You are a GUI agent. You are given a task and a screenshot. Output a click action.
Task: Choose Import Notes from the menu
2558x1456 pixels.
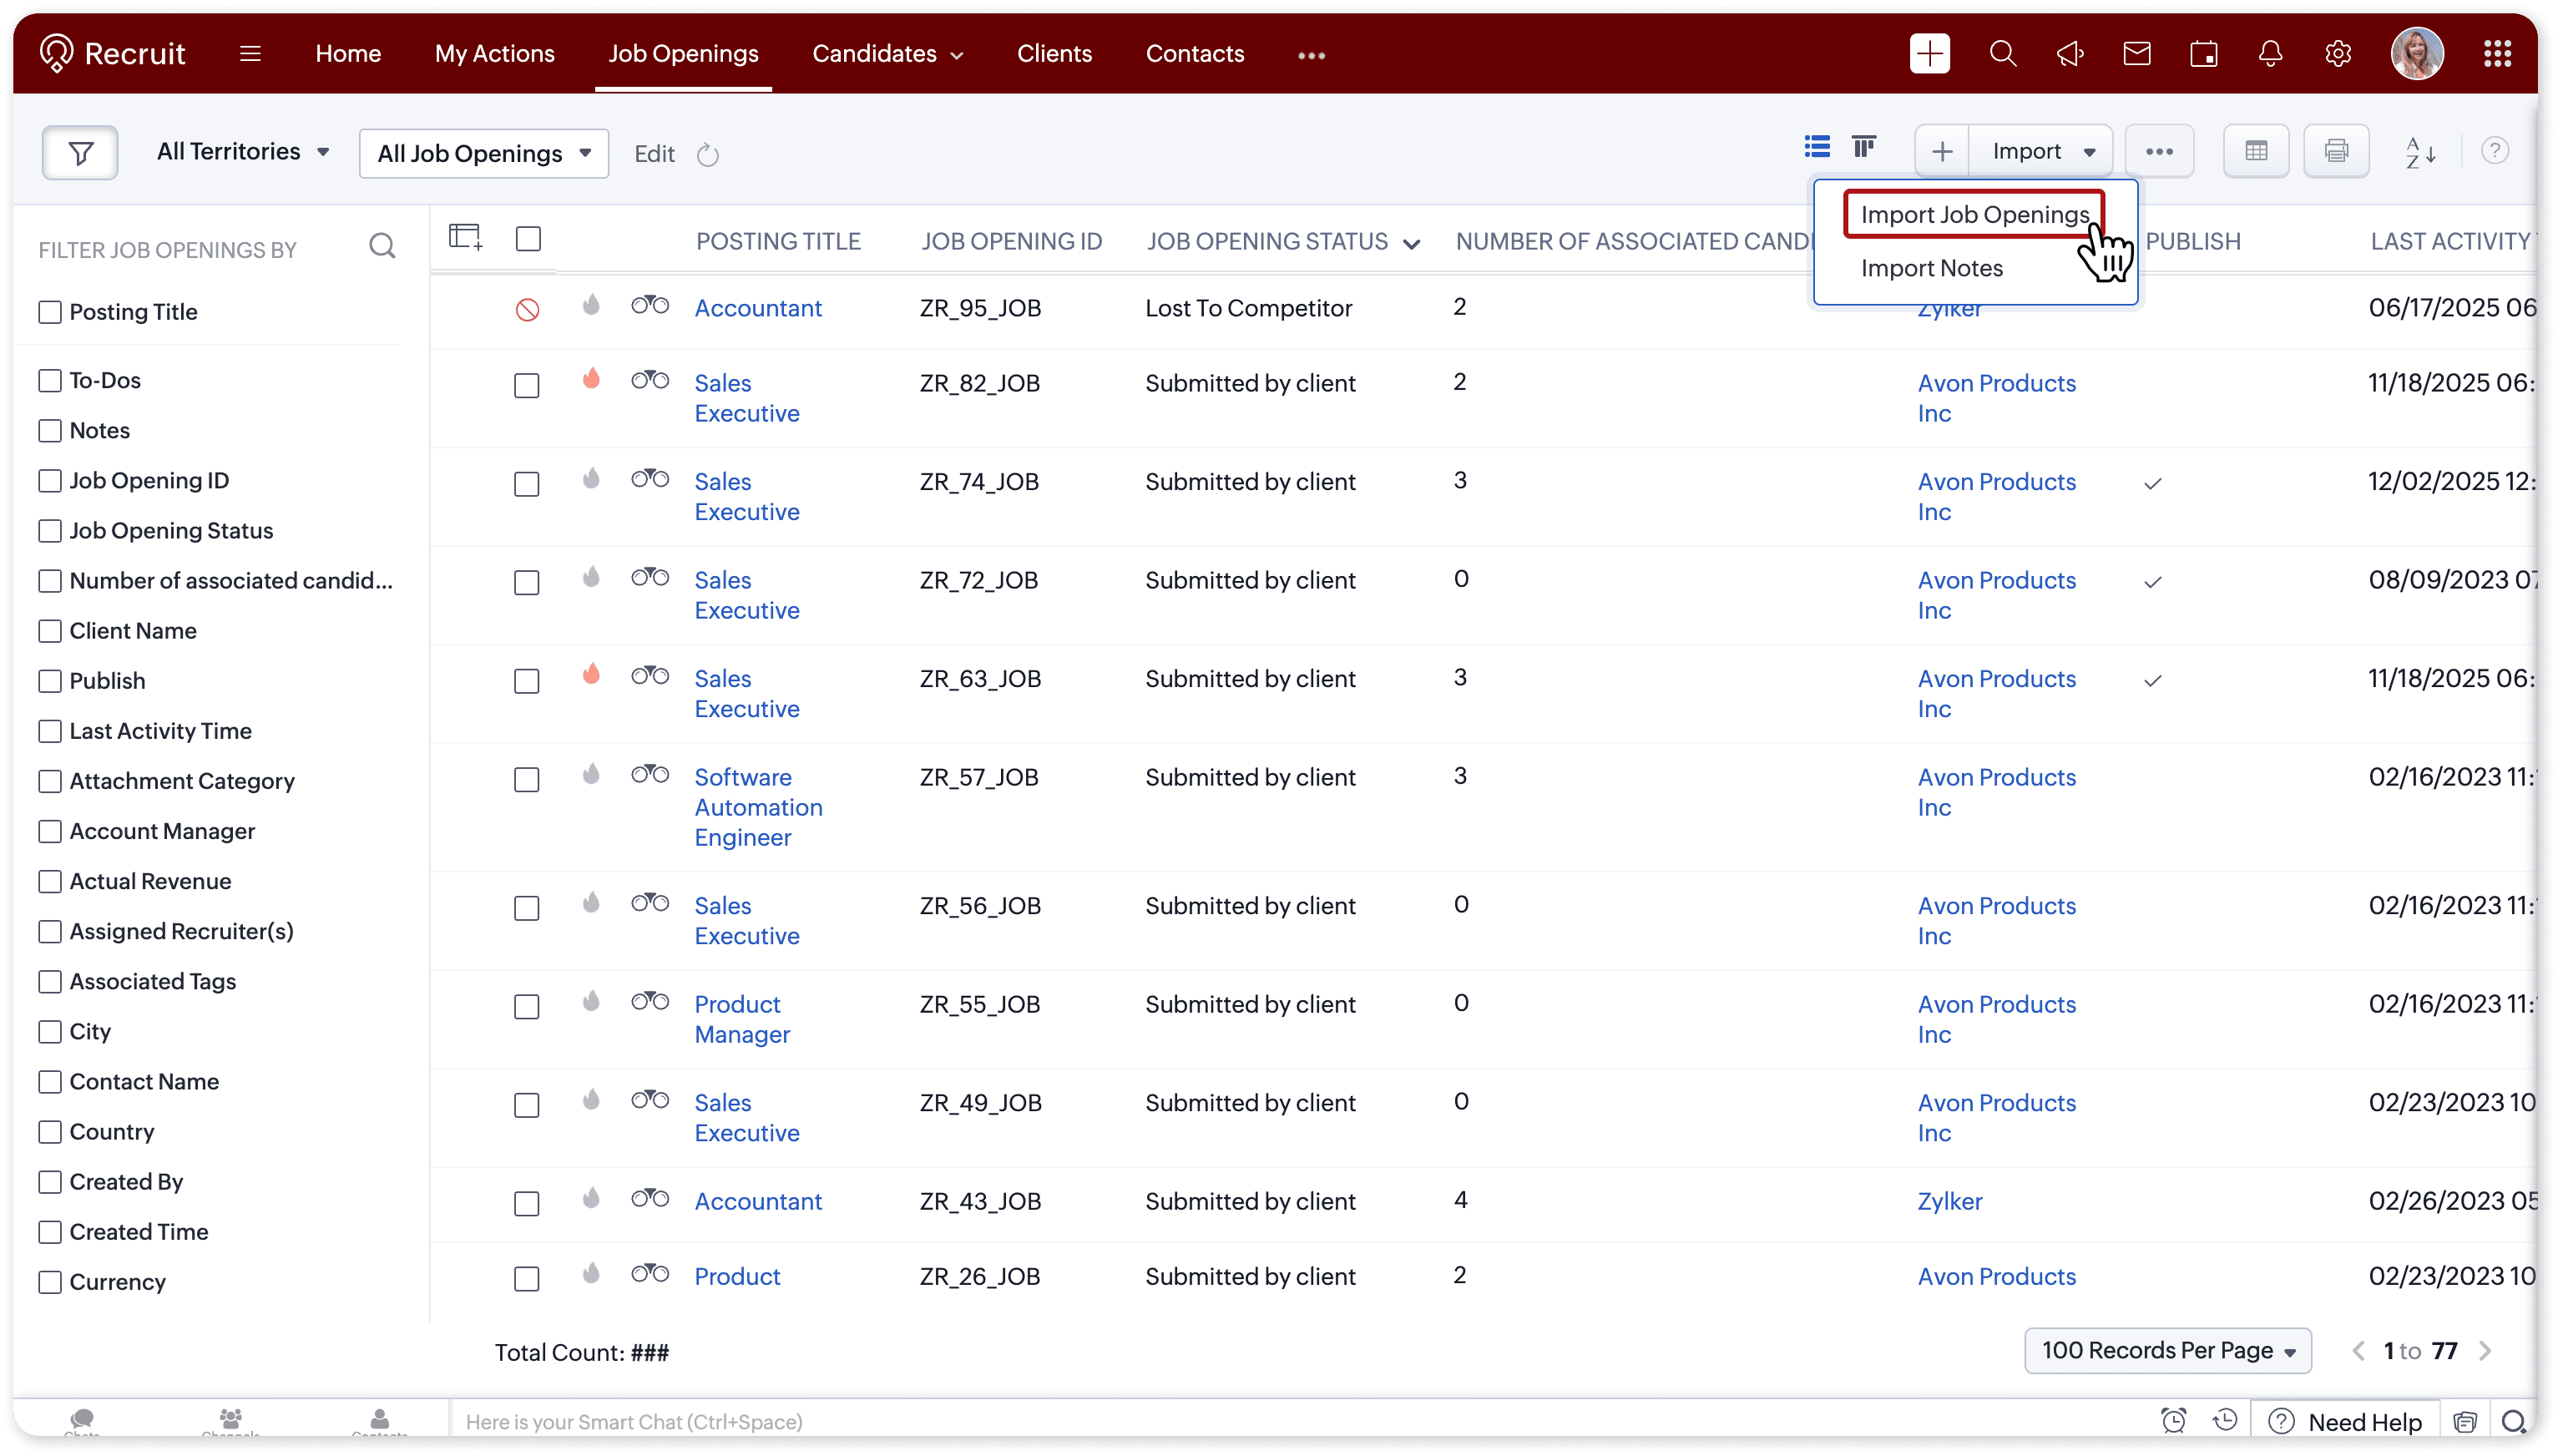(x=1931, y=268)
